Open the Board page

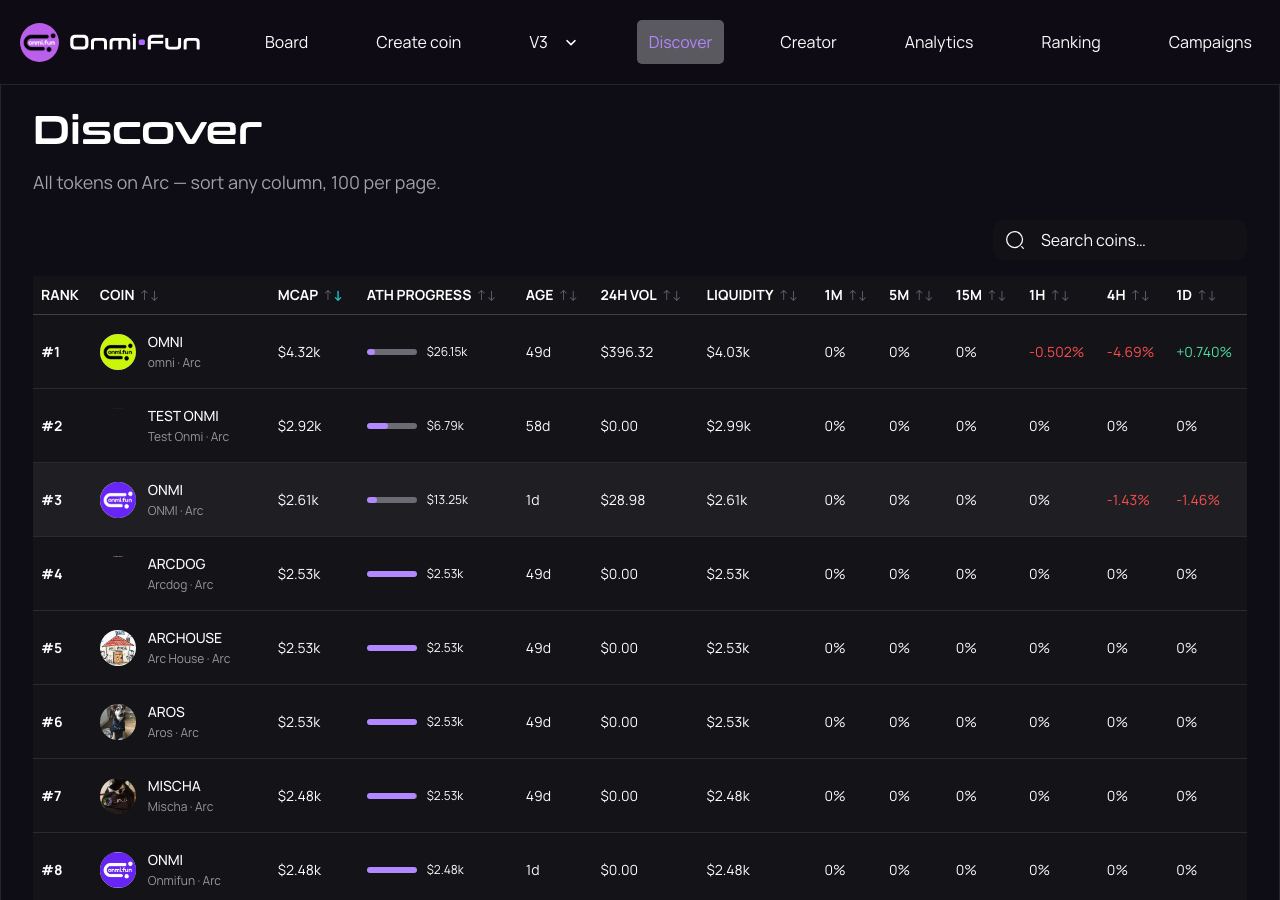tap(286, 42)
